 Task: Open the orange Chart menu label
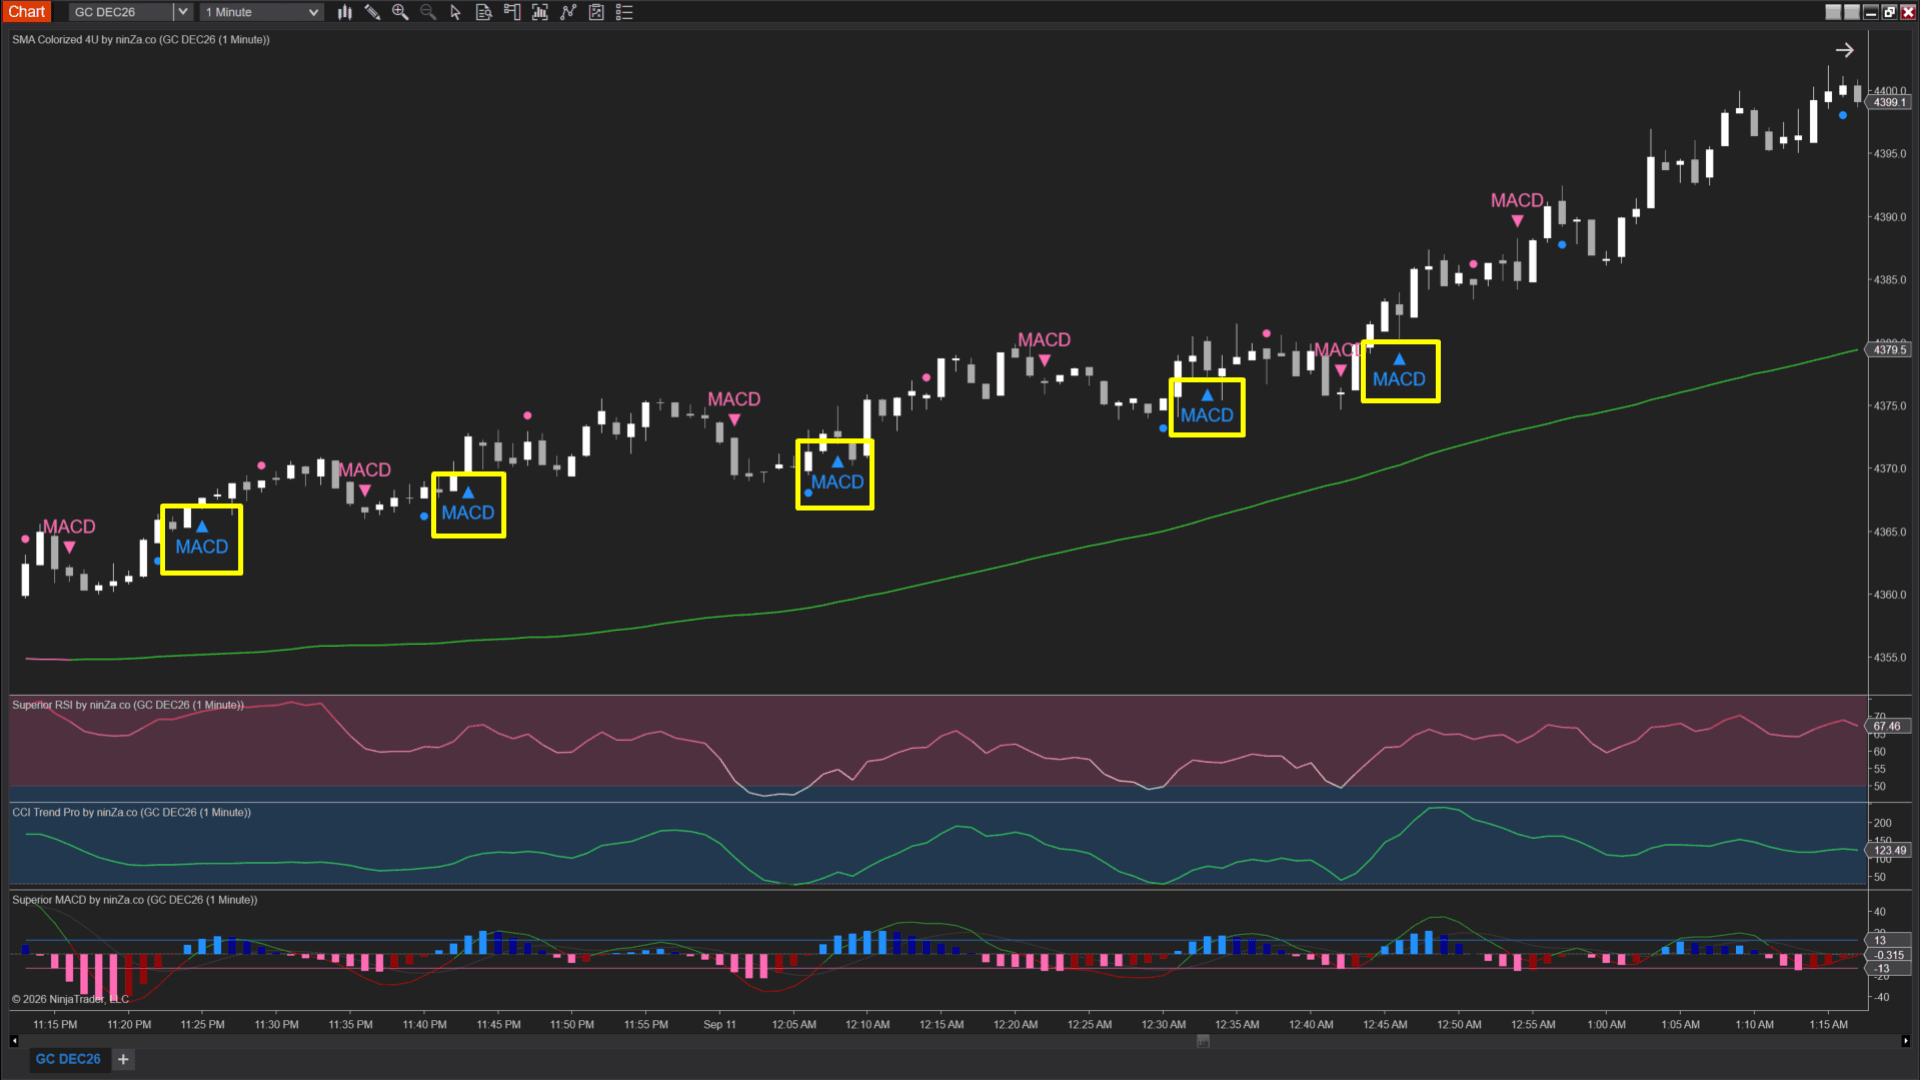(27, 12)
